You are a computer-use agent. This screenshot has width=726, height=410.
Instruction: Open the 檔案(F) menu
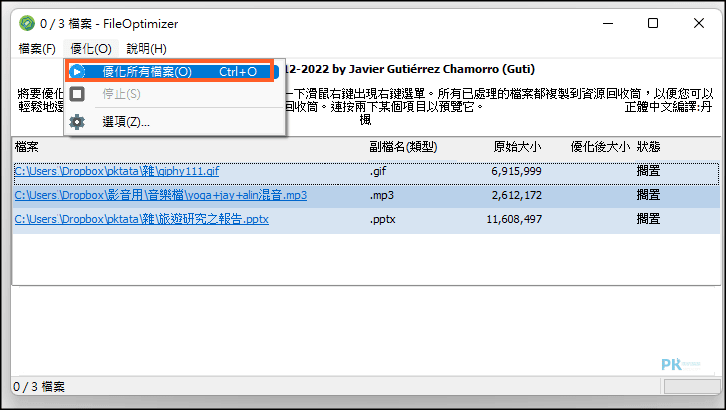[37, 49]
